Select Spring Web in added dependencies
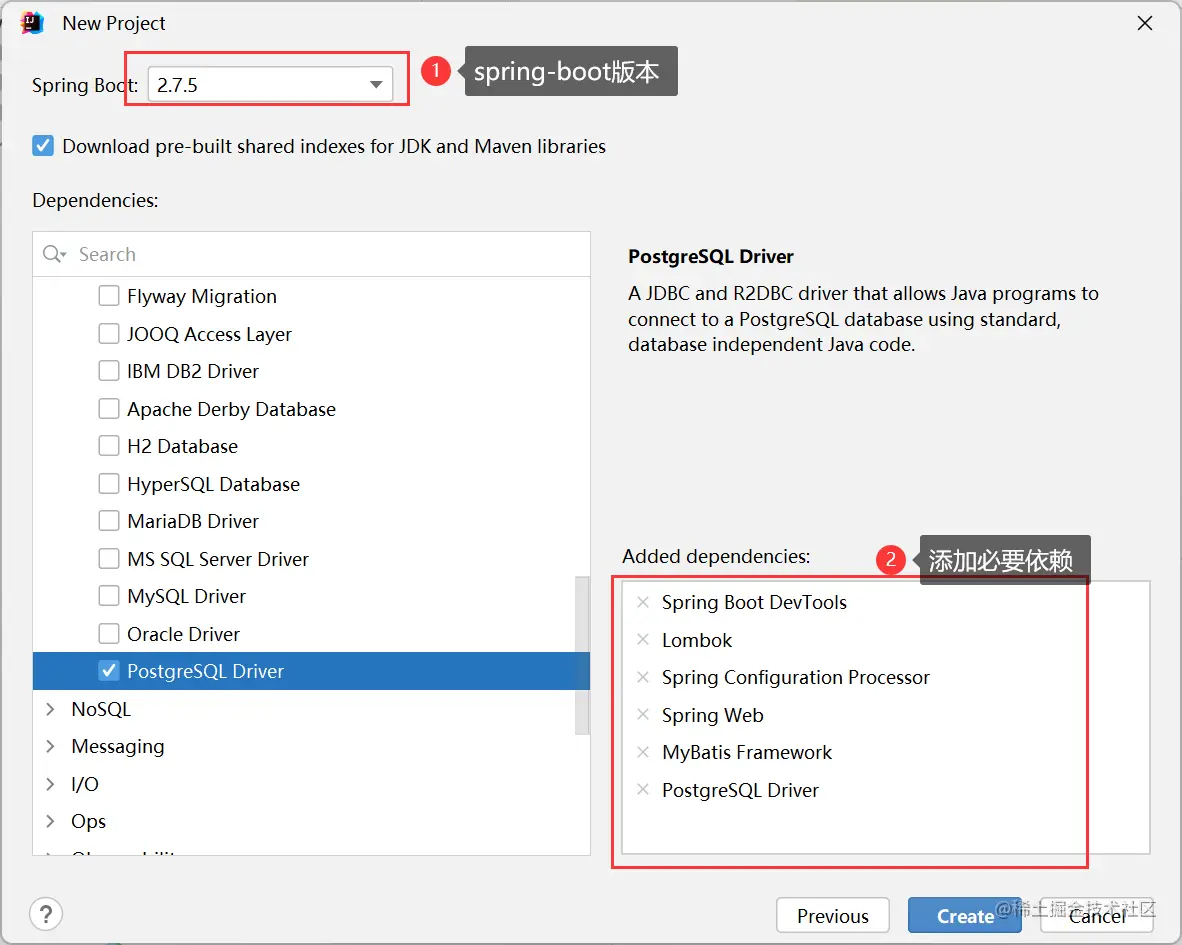1182x945 pixels. (712, 715)
